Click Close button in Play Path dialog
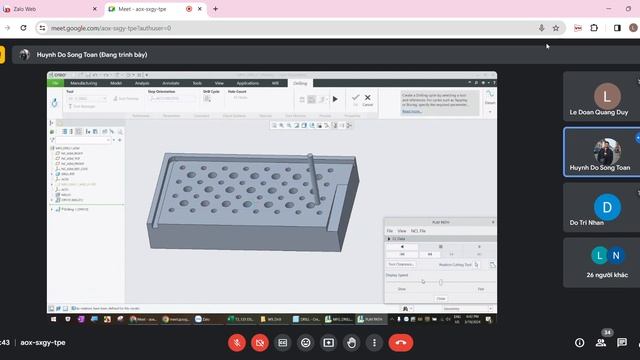 coord(441,298)
